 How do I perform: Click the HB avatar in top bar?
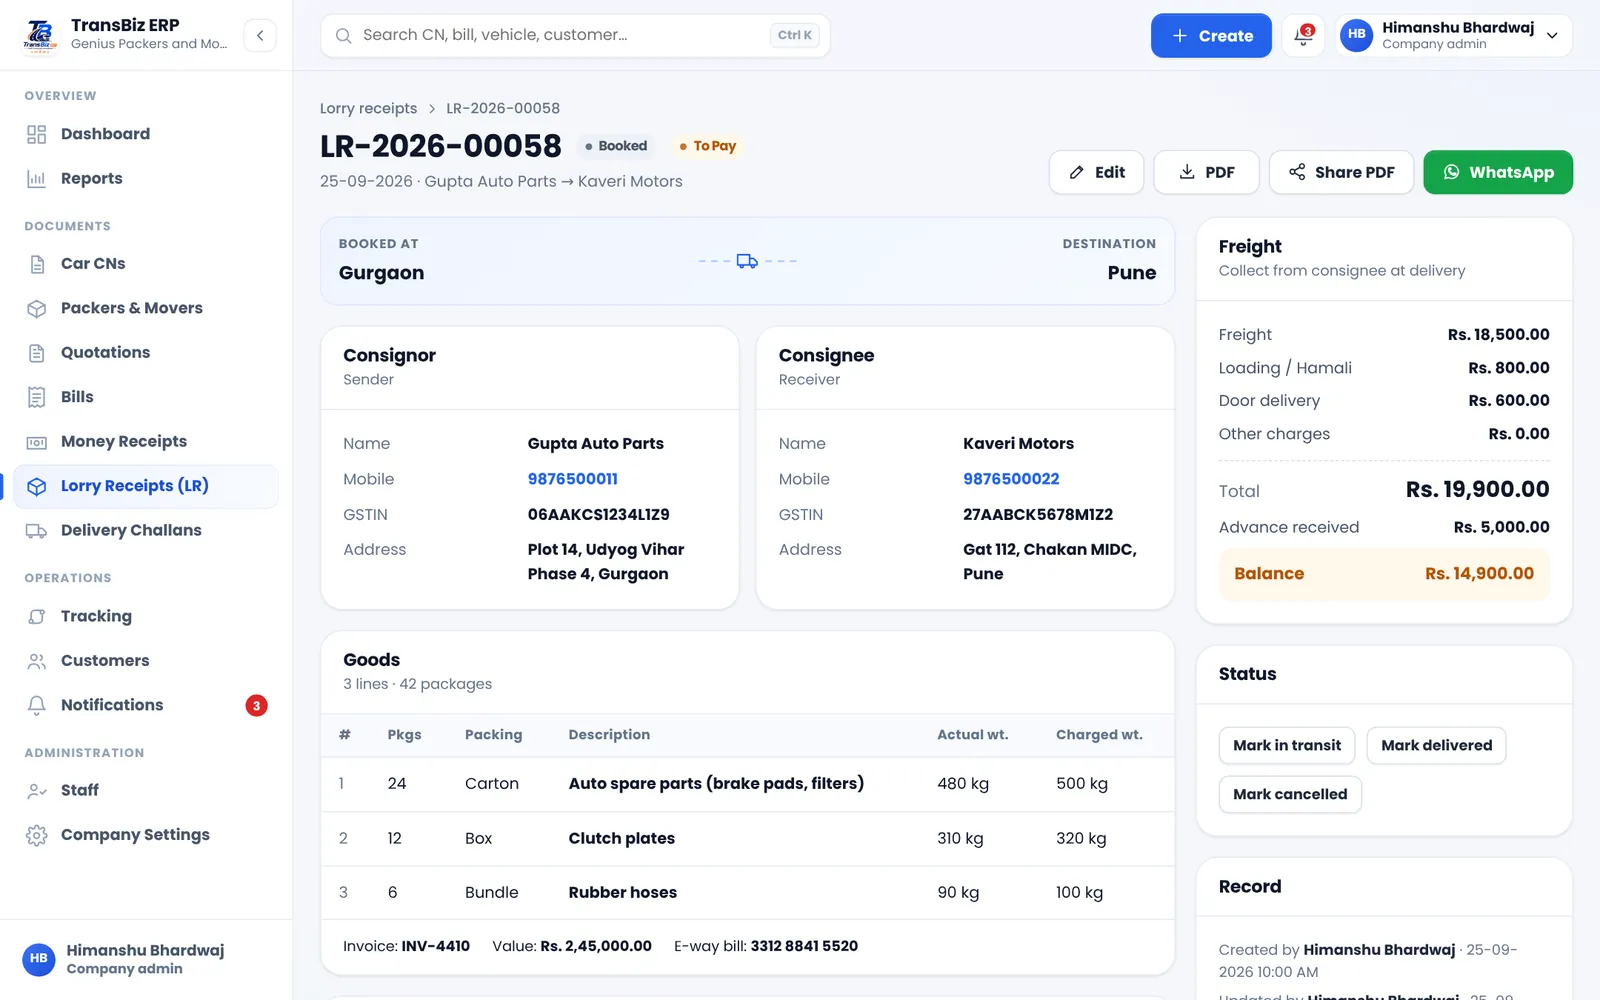coord(1356,35)
